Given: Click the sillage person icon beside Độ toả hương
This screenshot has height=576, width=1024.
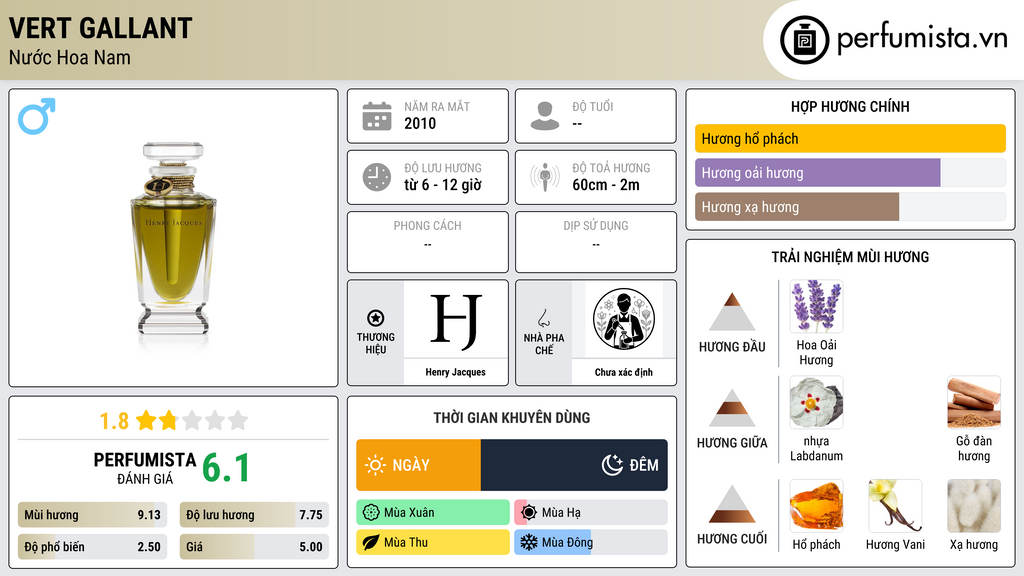Looking at the screenshot, I should tap(545, 177).
